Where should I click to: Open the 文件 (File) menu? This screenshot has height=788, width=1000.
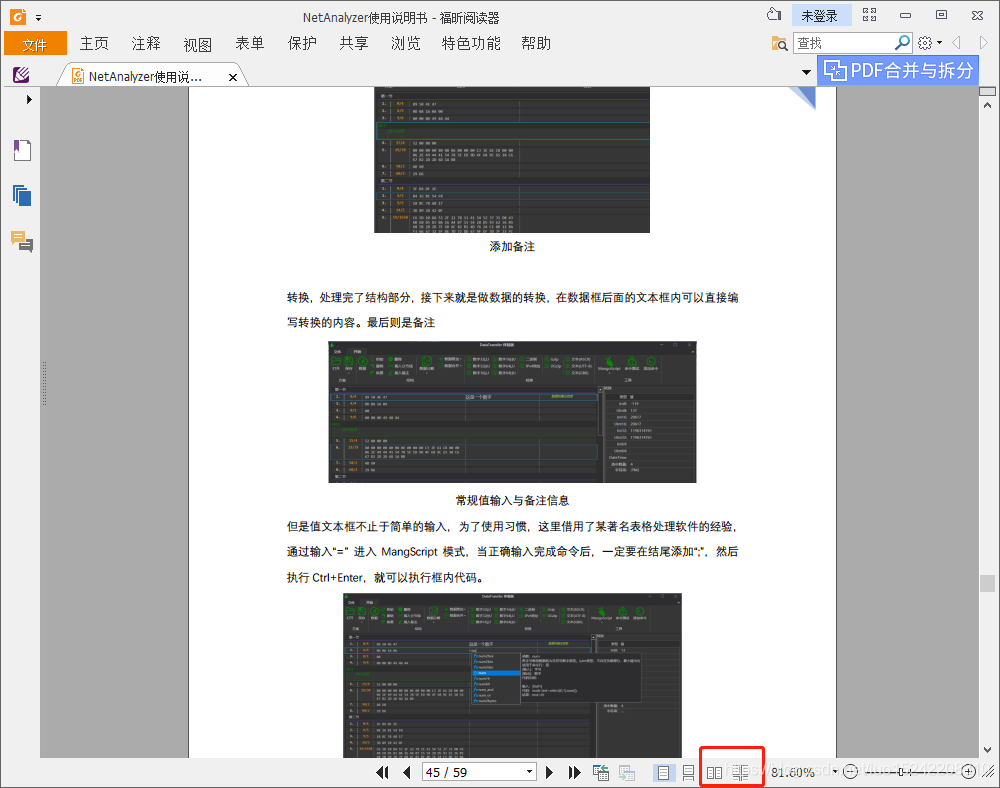[x=35, y=44]
